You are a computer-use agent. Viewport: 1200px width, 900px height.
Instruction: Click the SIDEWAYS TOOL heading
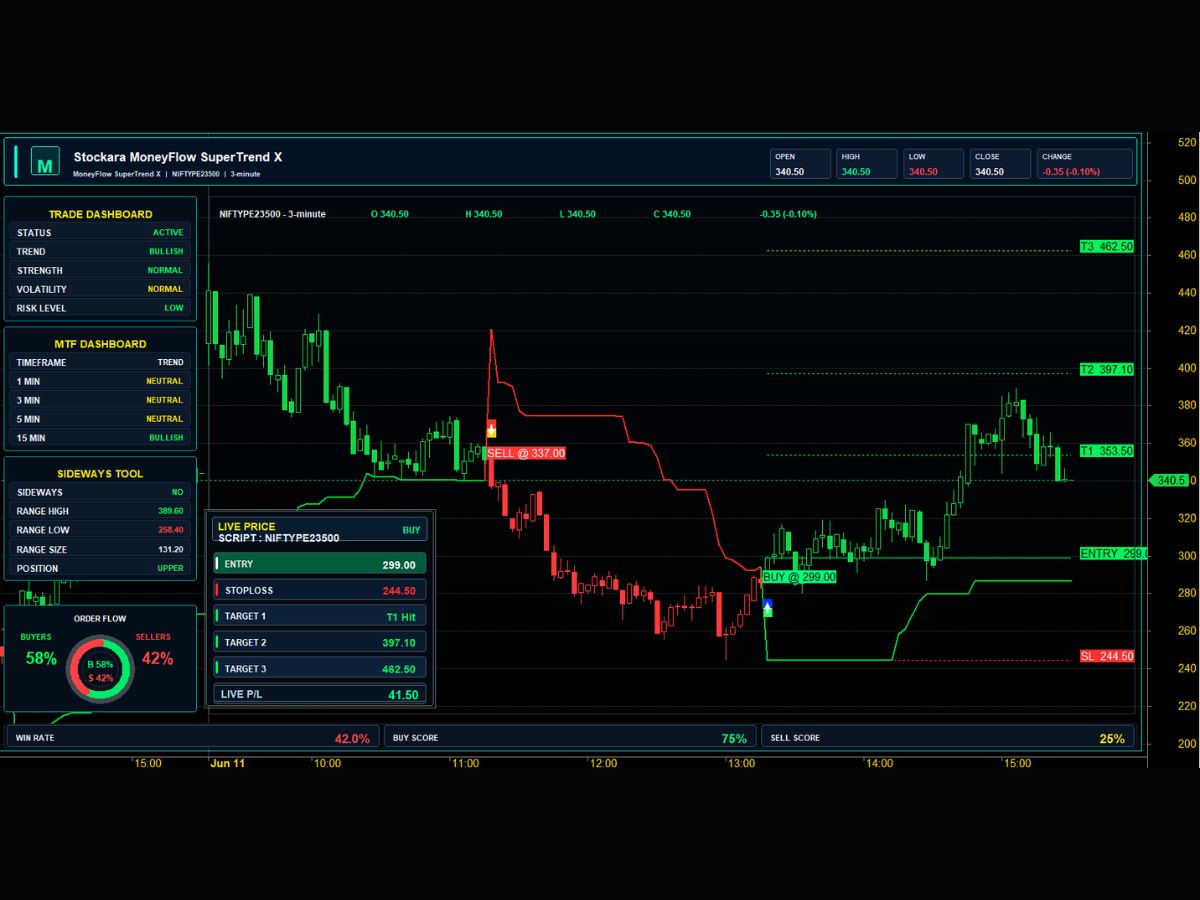coord(100,474)
